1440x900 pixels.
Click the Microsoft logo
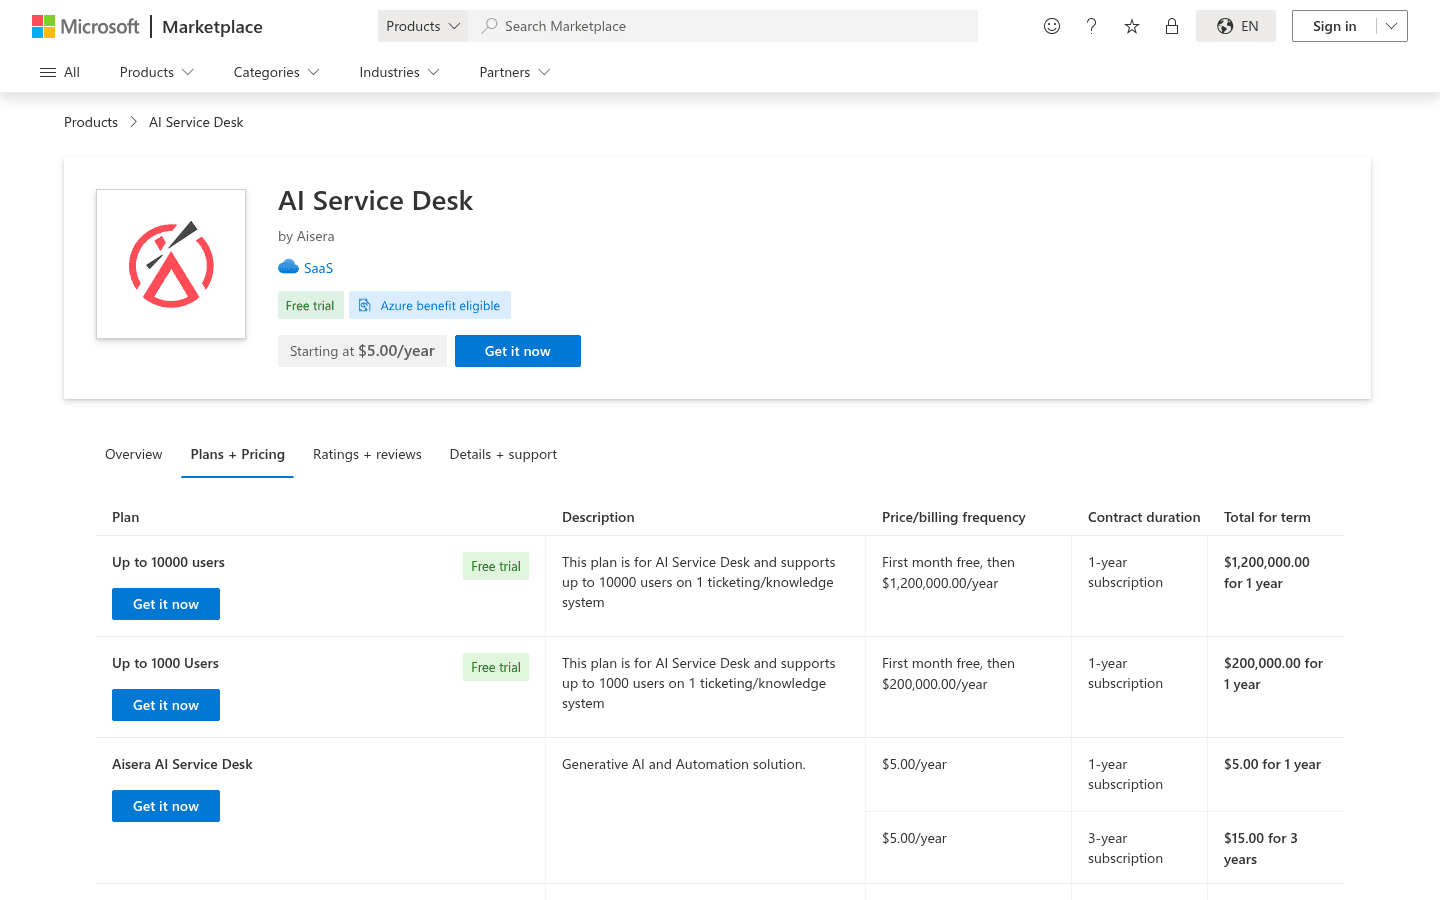[x=85, y=26]
